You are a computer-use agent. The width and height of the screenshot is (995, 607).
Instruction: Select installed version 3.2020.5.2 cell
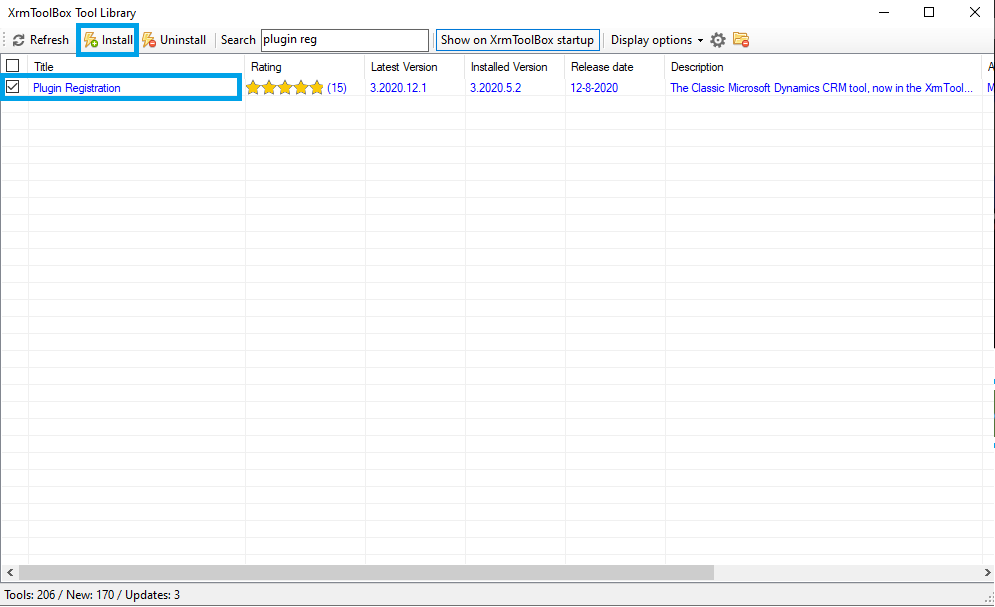click(x=496, y=88)
